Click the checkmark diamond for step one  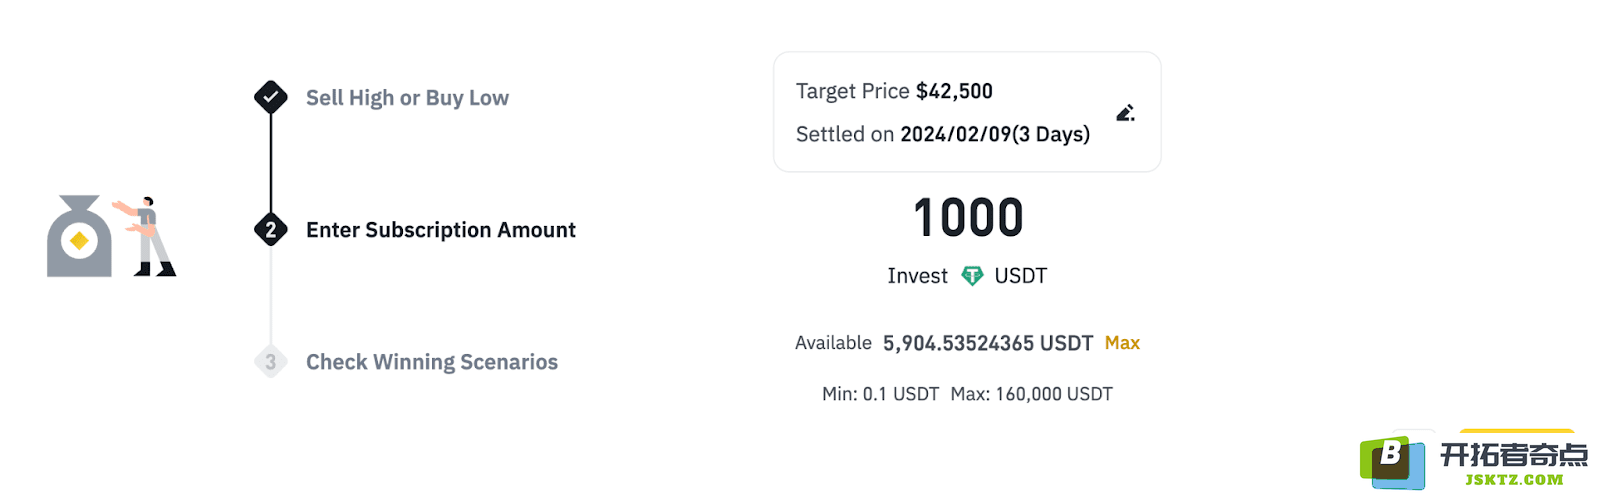(271, 97)
